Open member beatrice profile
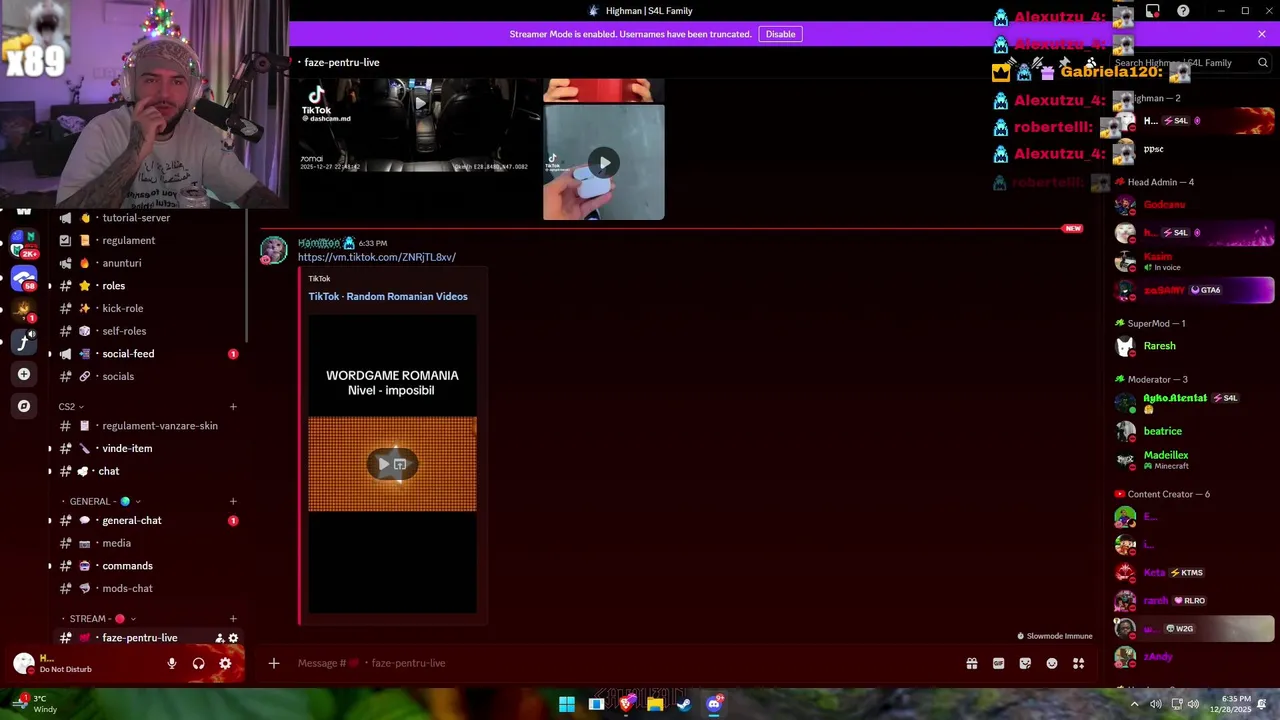This screenshot has width=1280, height=720. tap(1162, 431)
